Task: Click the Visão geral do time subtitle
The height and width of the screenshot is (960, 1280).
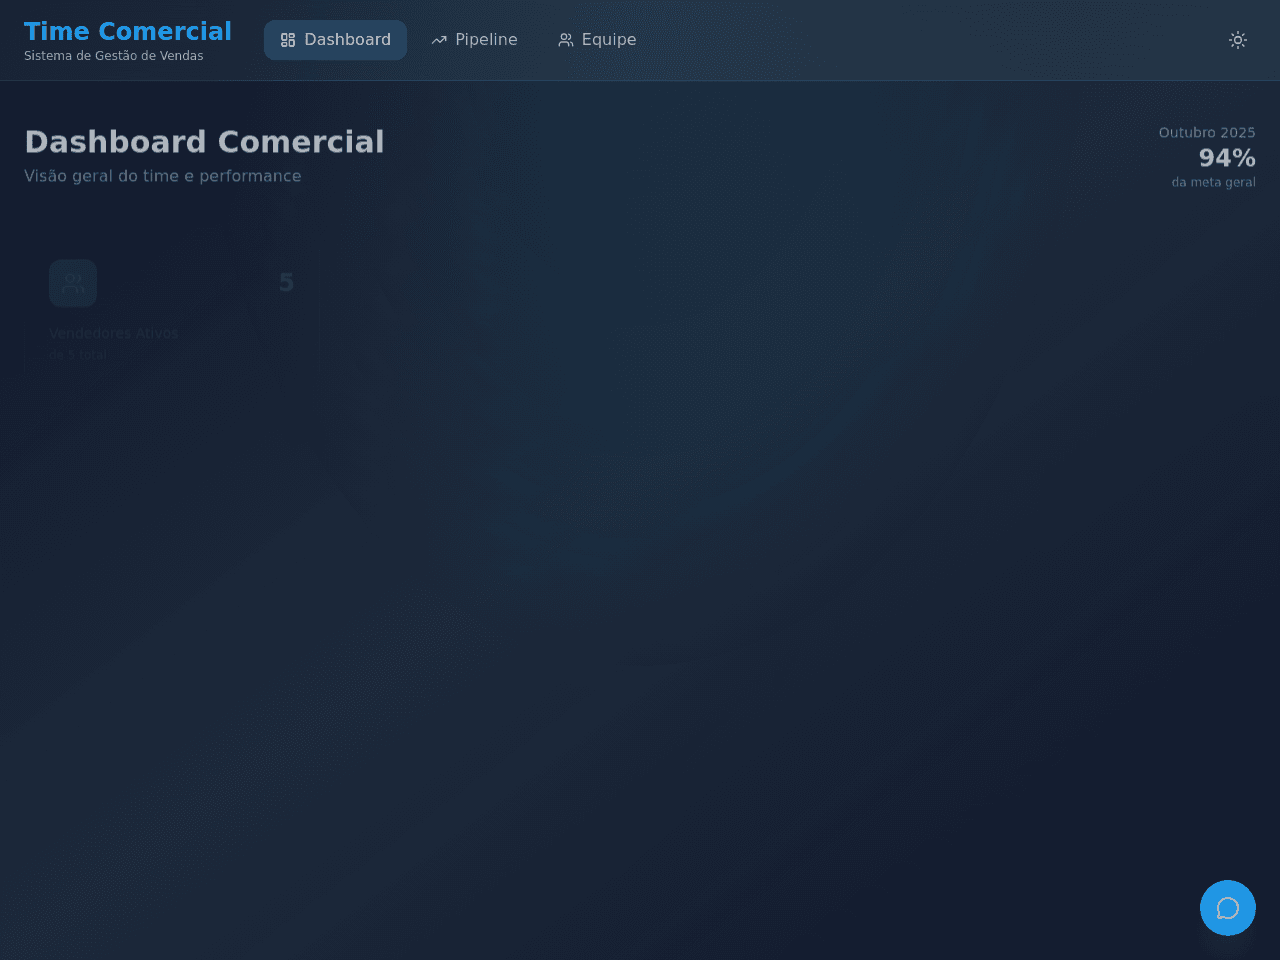Action: point(163,176)
